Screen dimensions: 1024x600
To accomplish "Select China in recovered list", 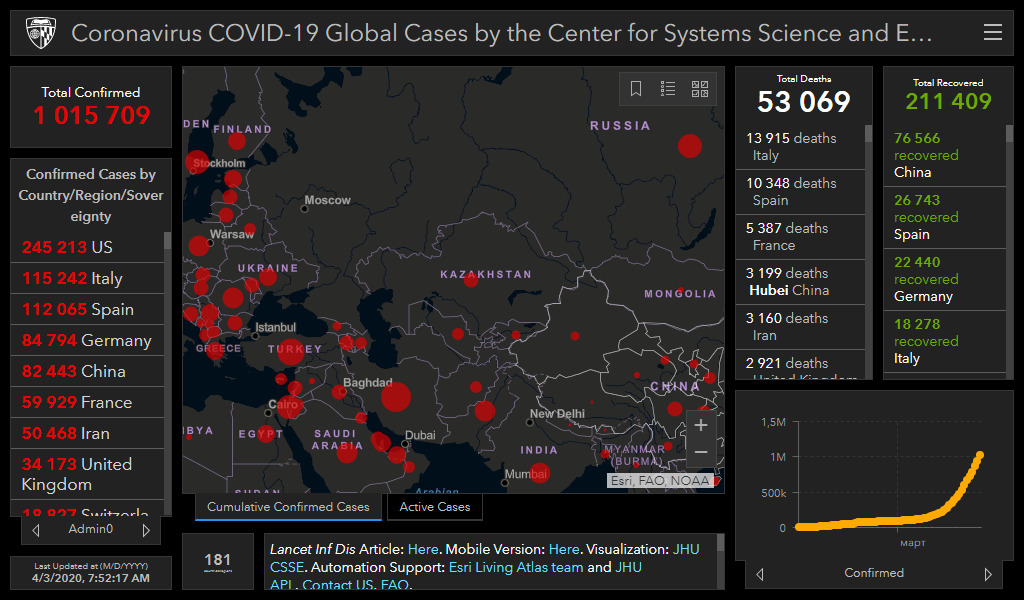I will tap(940, 155).
